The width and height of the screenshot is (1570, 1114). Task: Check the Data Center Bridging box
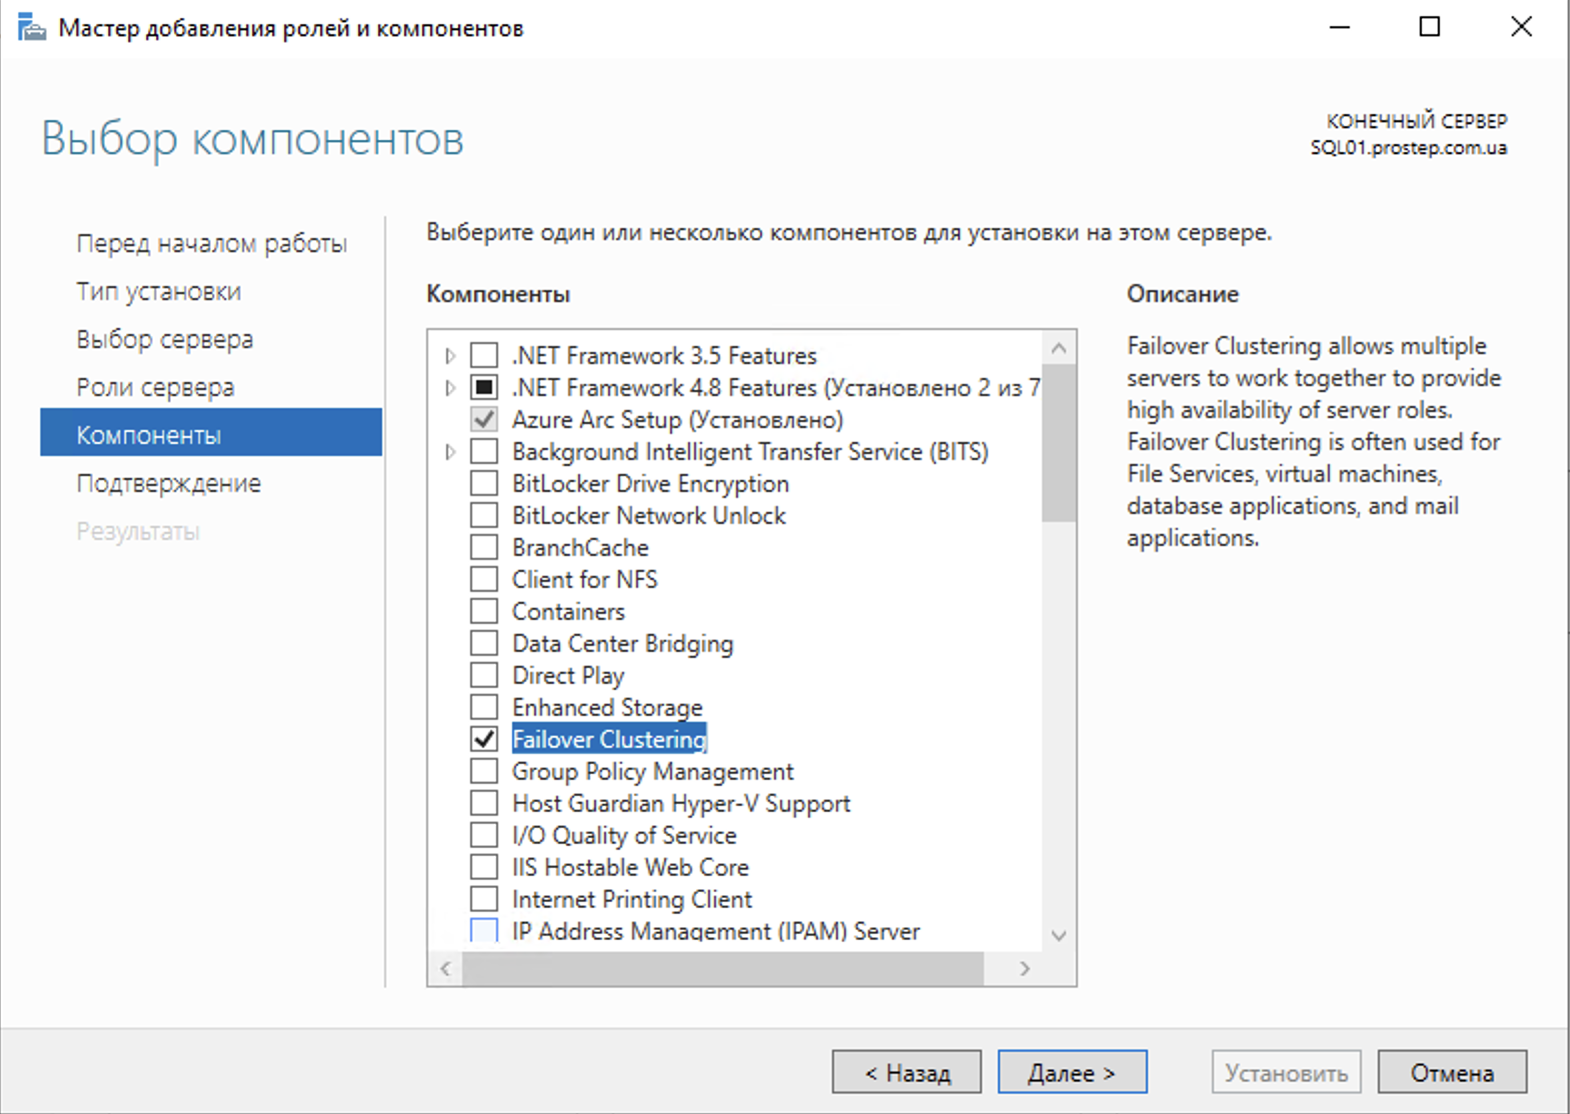pyautogui.click(x=484, y=644)
